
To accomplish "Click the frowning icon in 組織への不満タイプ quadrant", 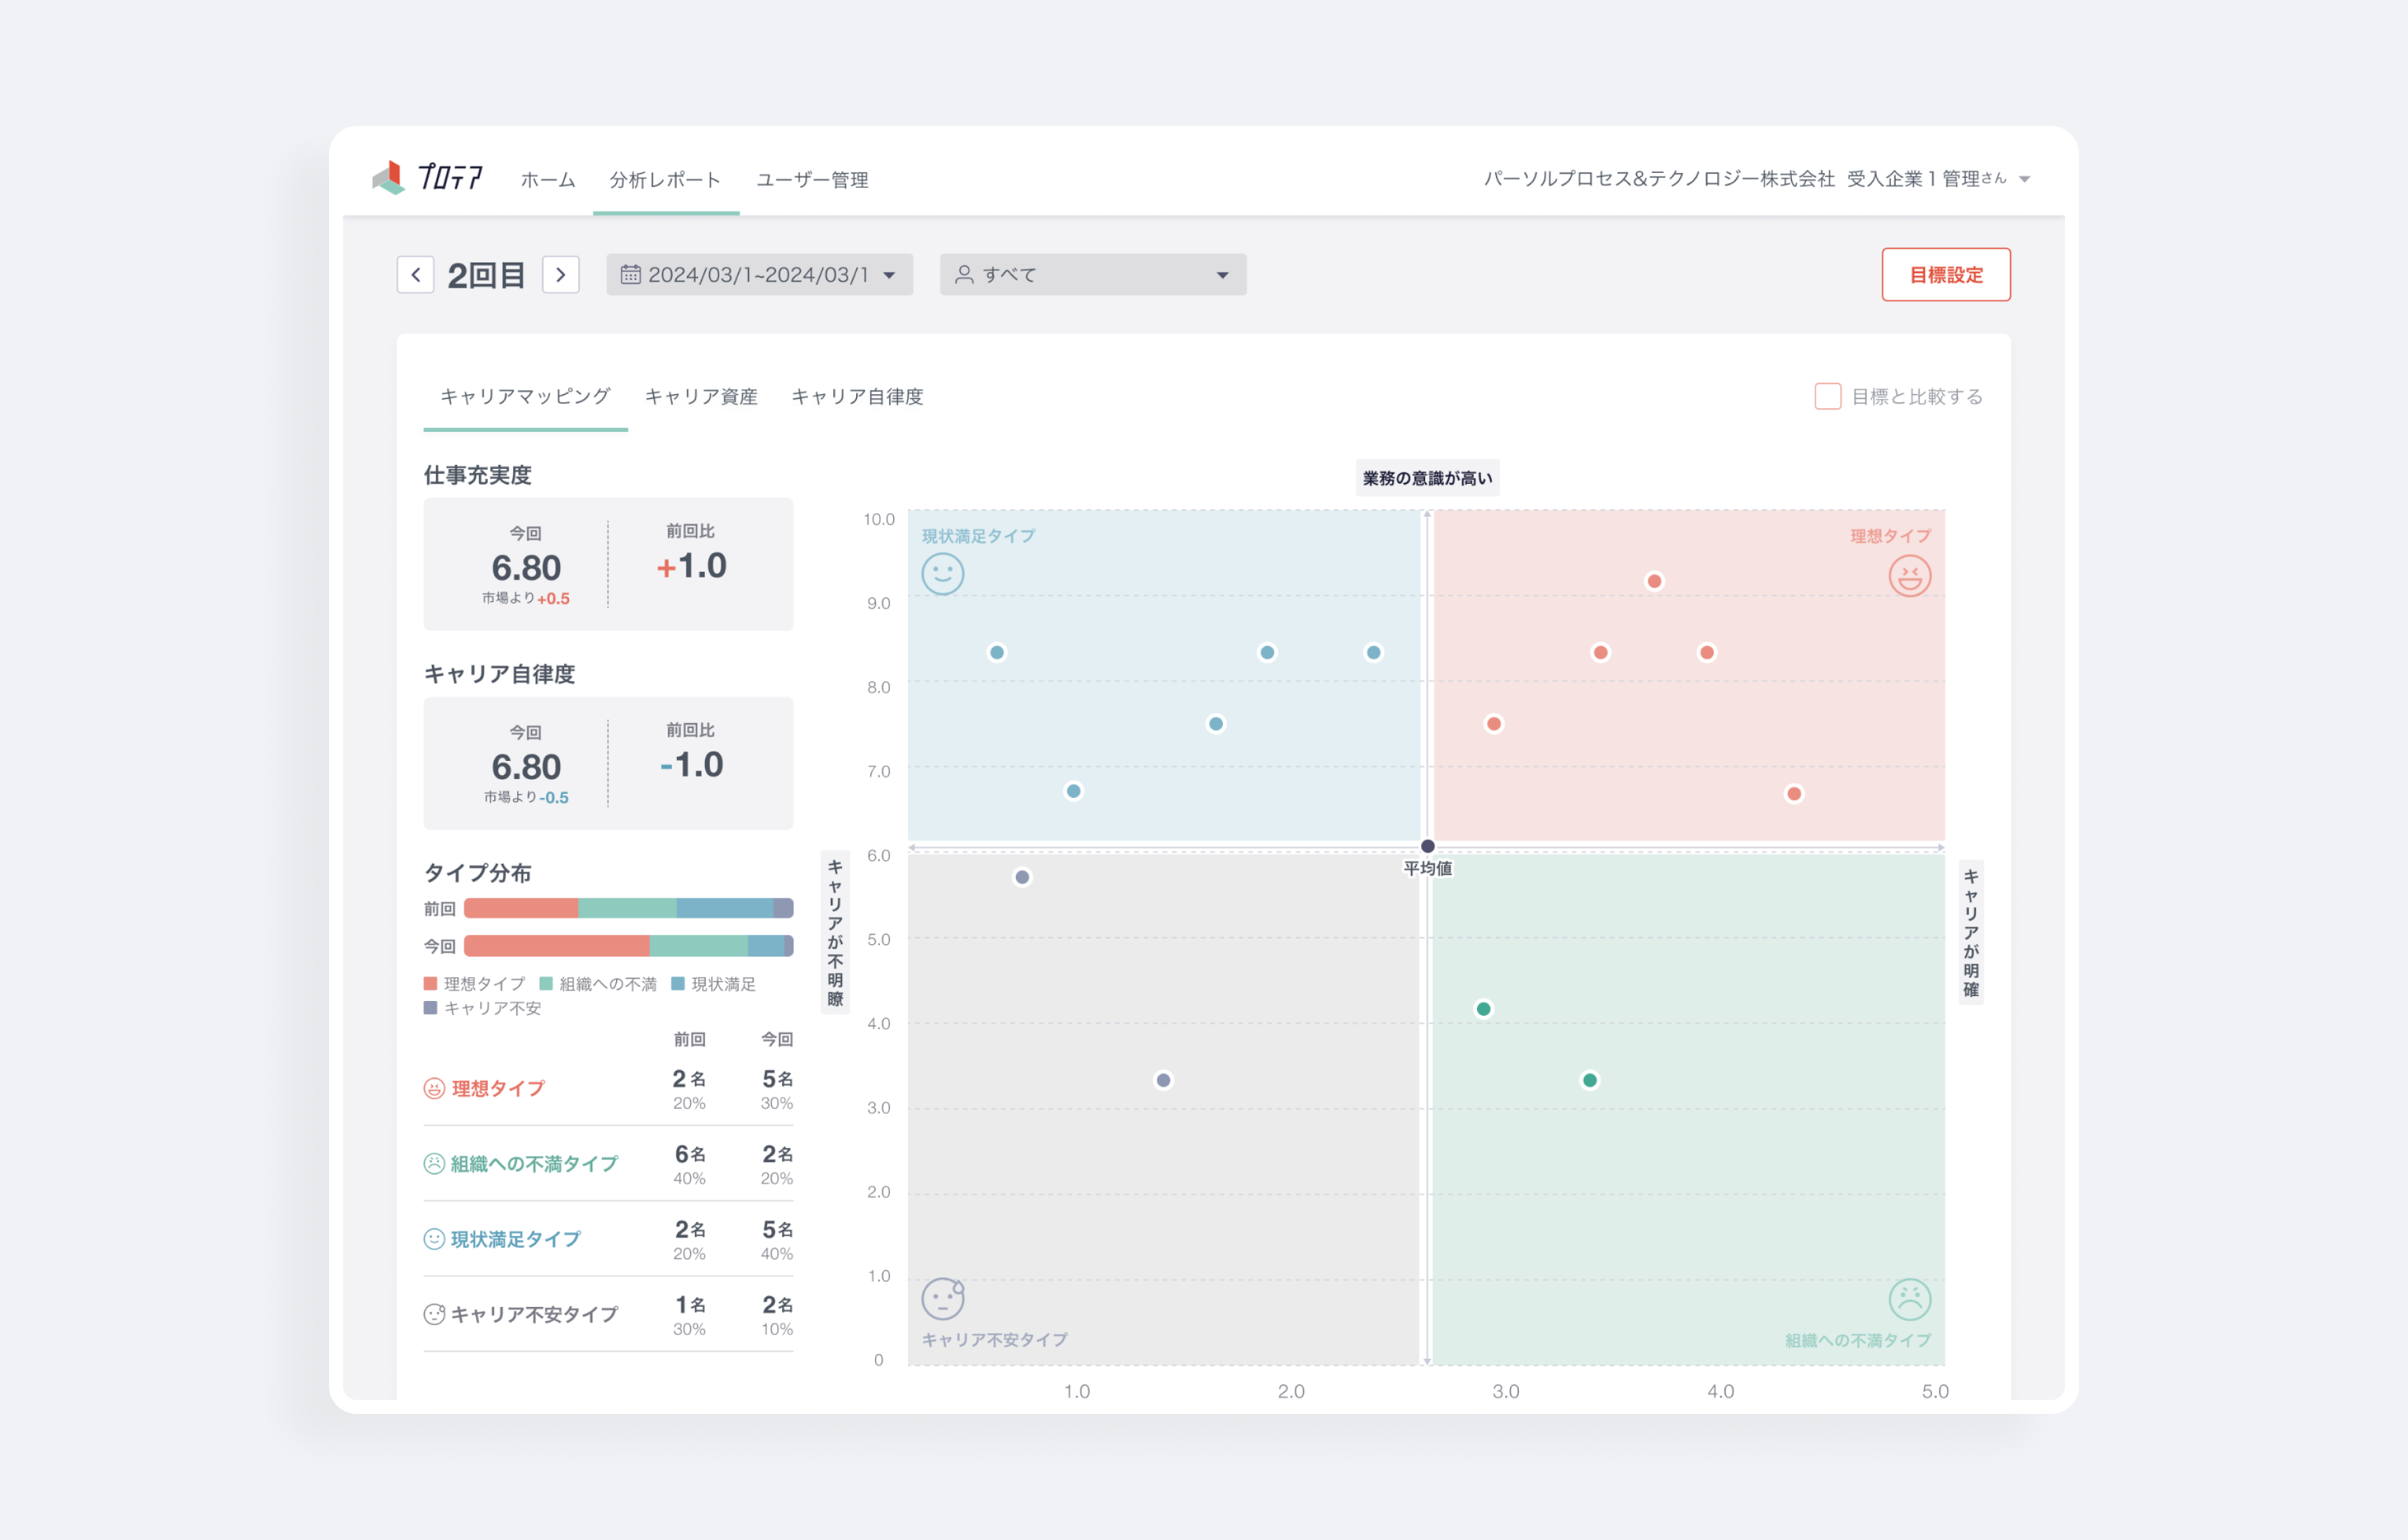I will click(x=1909, y=1299).
